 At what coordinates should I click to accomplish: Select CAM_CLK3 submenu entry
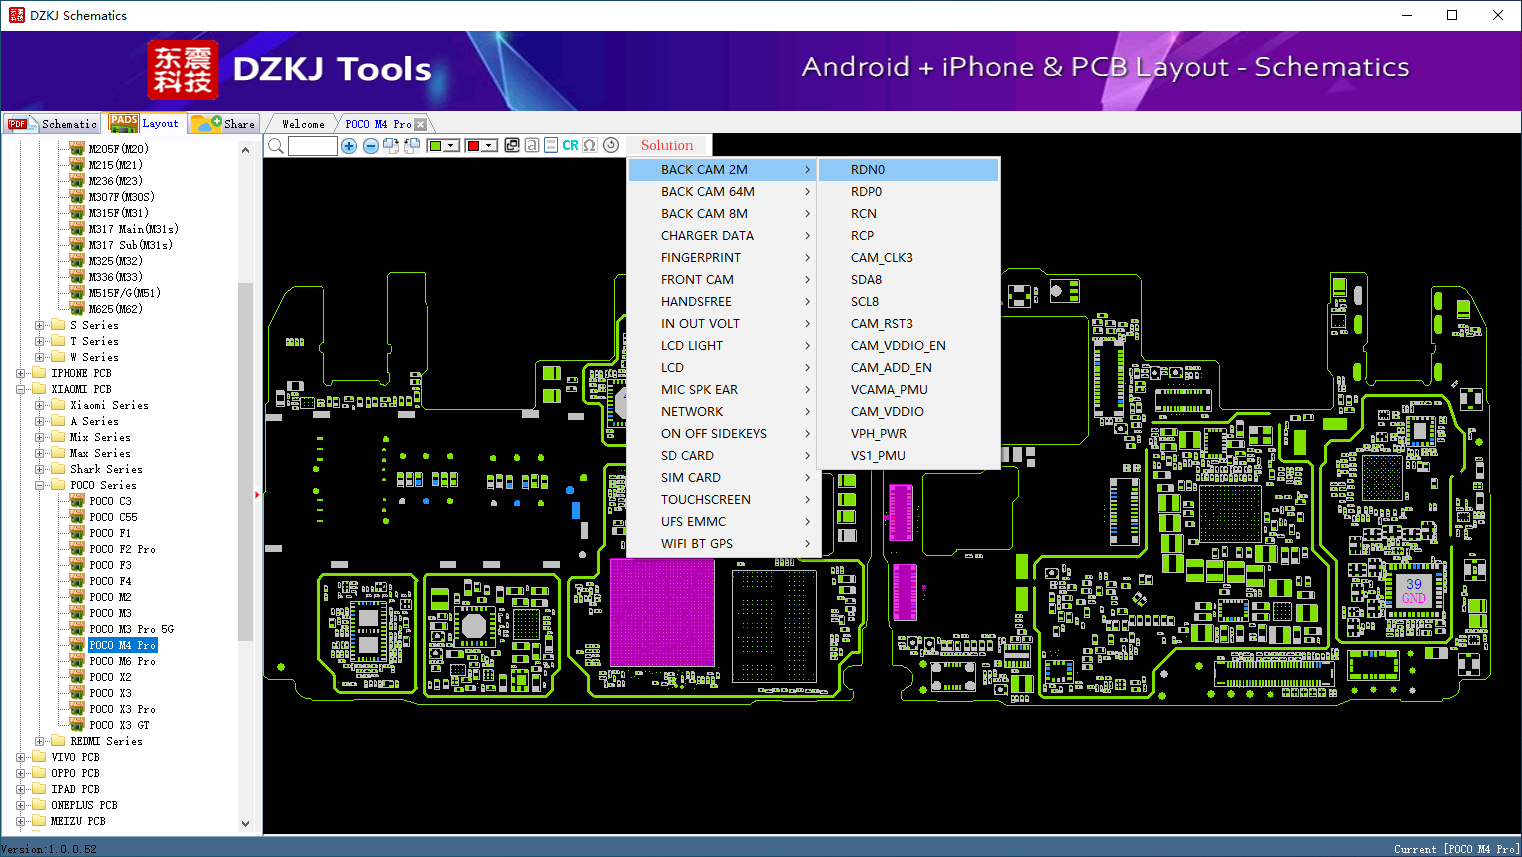(x=908, y=258)
